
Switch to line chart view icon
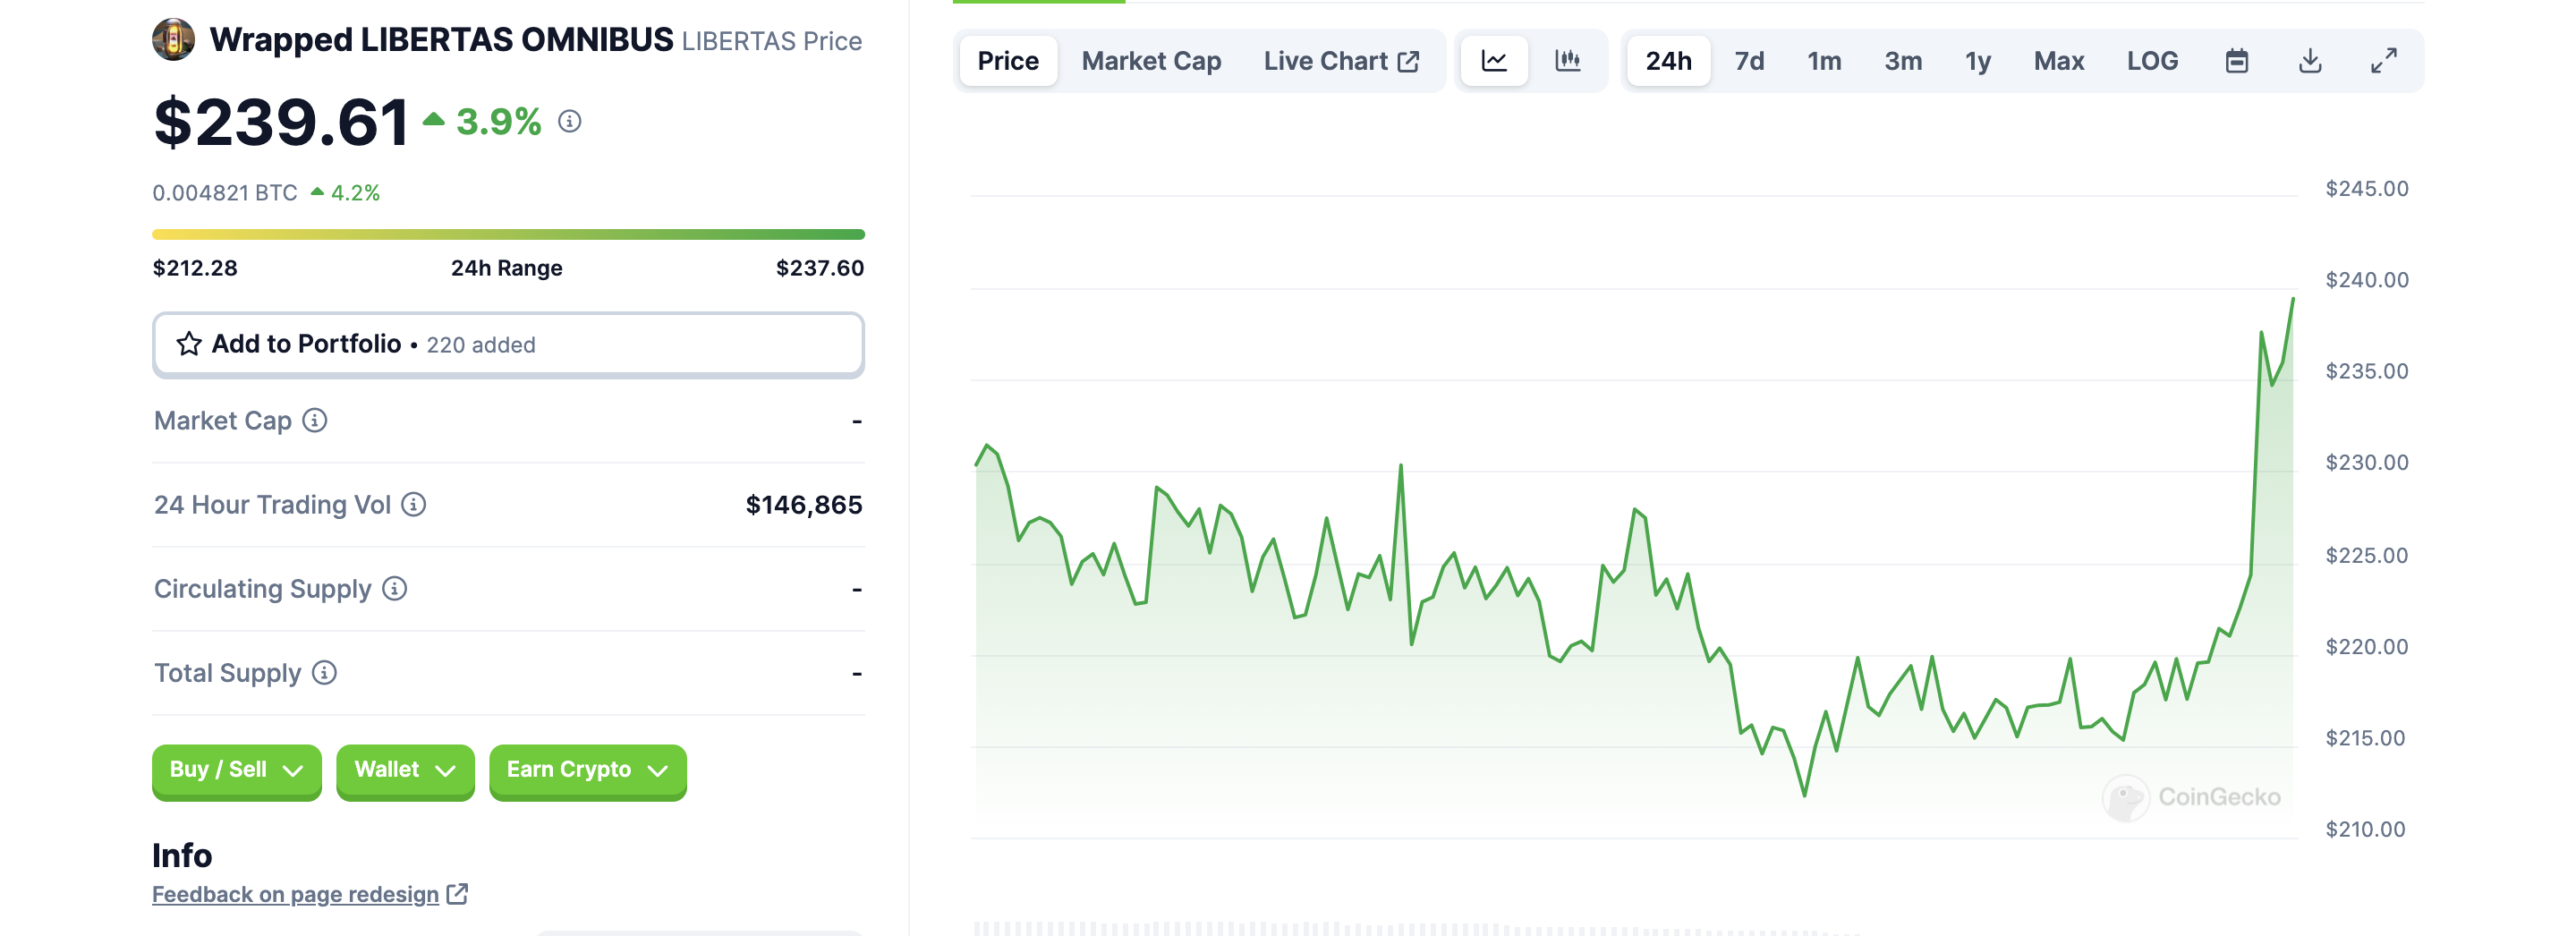click(x=1494, y=61)
